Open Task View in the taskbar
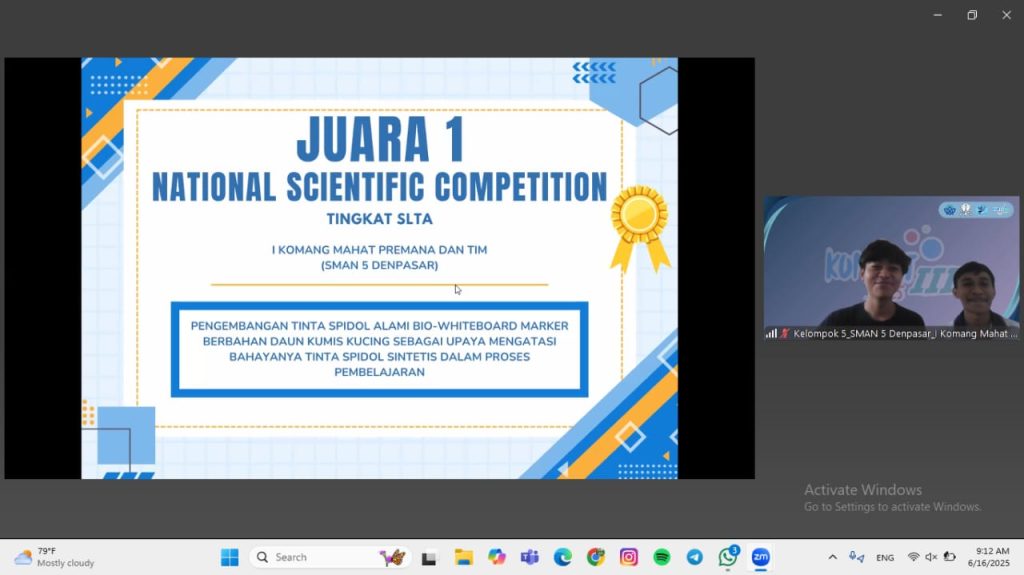This screenshot has width=1024, height=575. click(430, 557)
